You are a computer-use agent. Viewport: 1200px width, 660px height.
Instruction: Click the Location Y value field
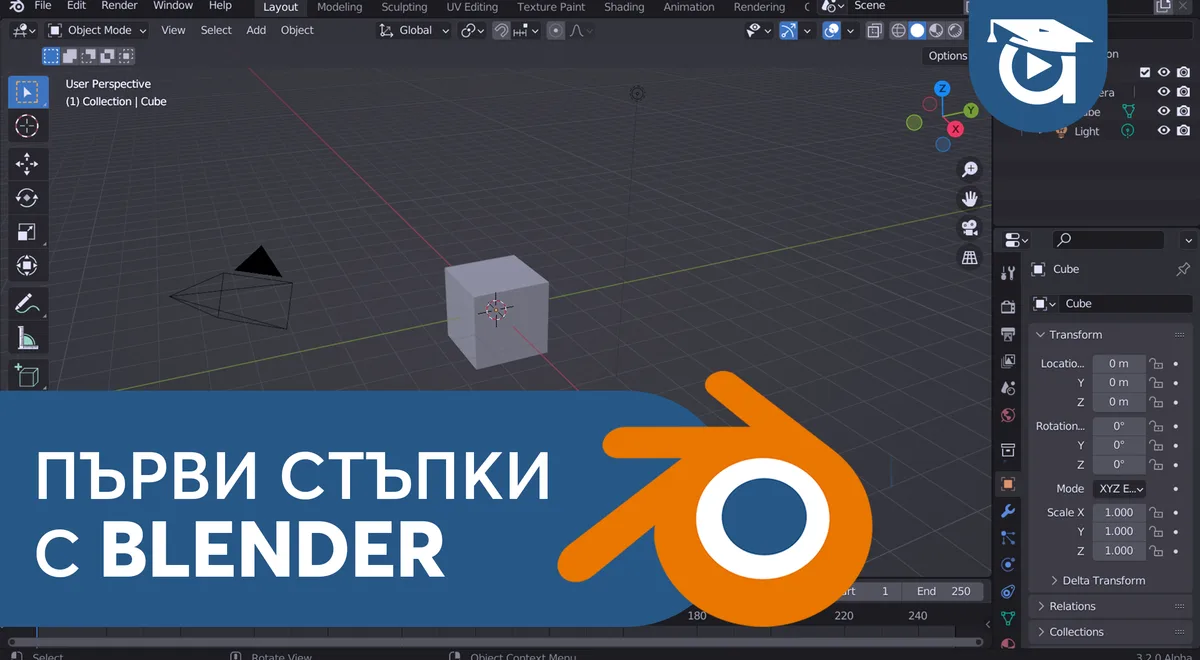pos(1118,383)
